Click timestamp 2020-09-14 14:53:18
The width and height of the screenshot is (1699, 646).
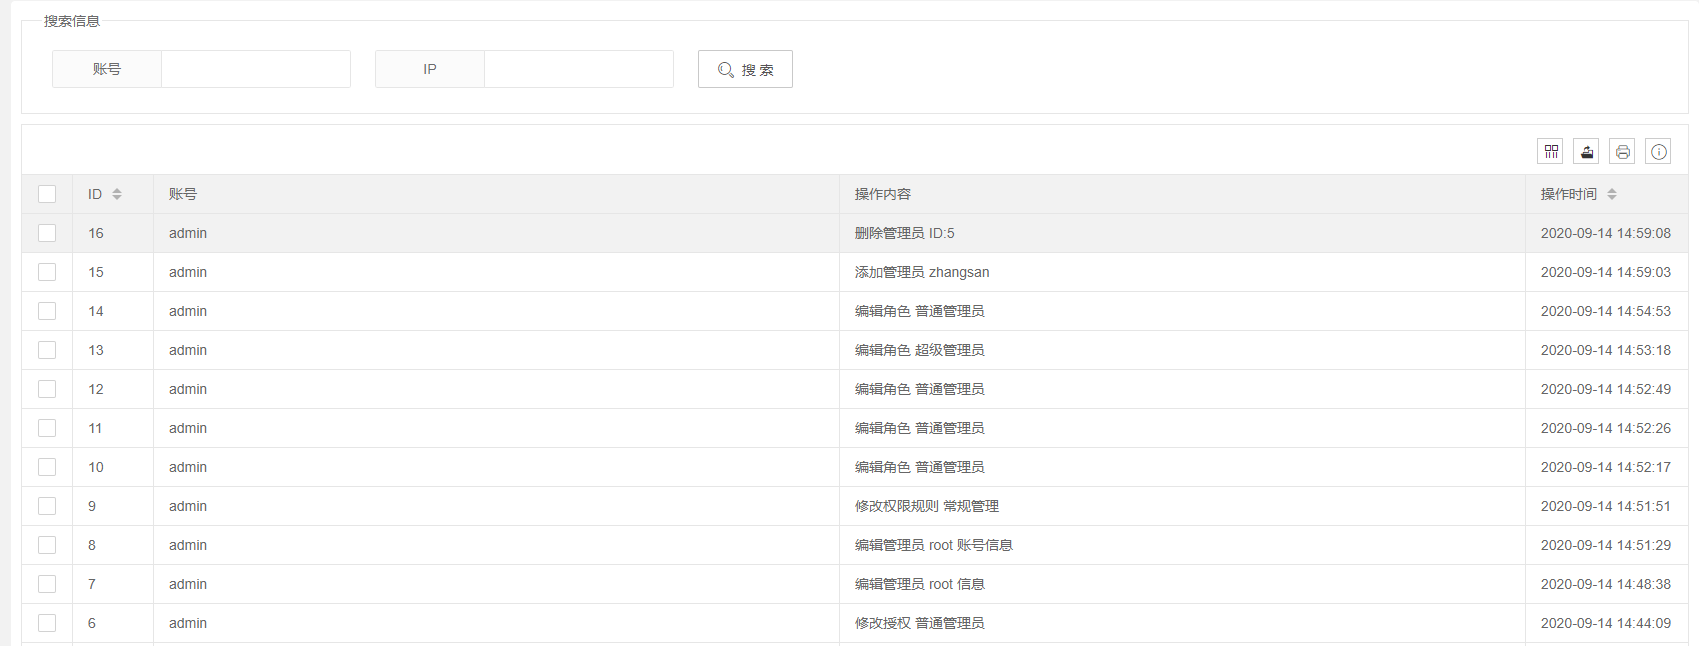[x=1605, y=350]
